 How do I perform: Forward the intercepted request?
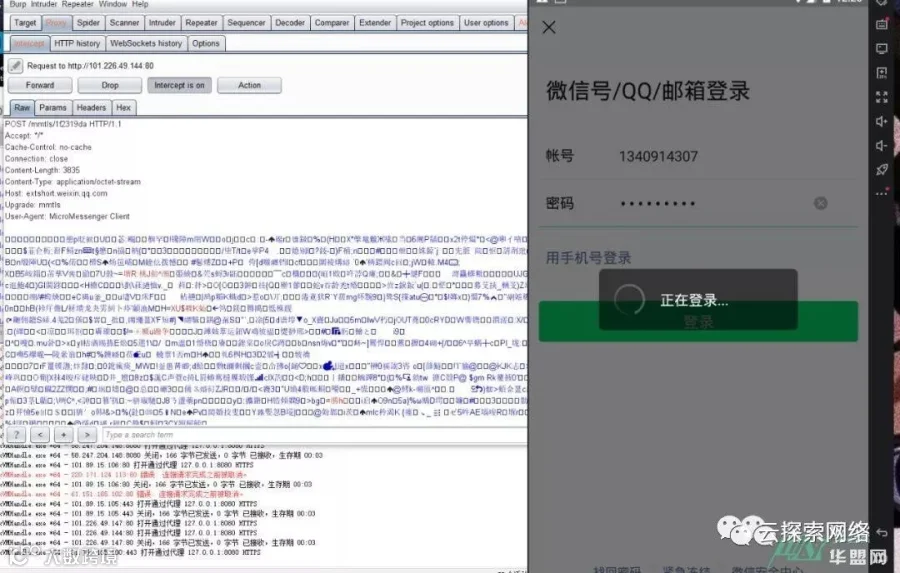coord(40,85)
